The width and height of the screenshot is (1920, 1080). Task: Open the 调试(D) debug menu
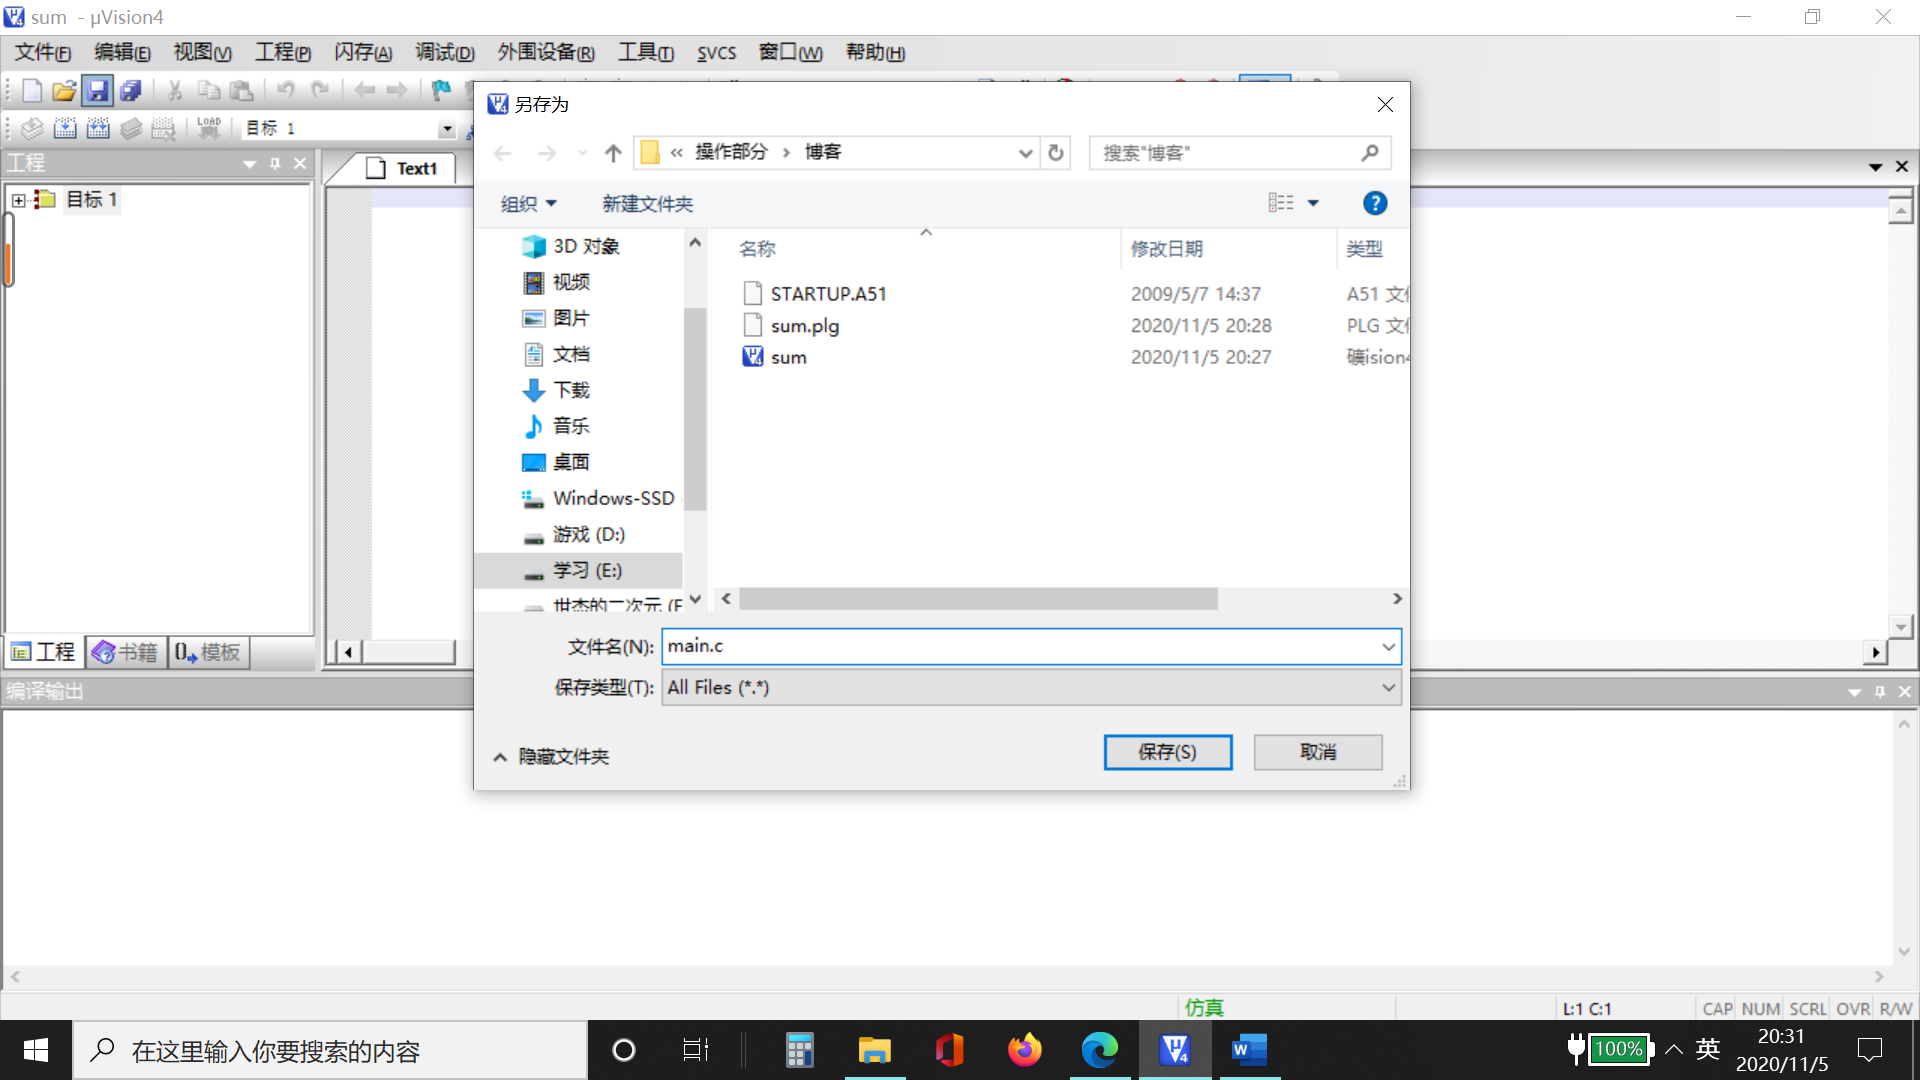(445, 53)
